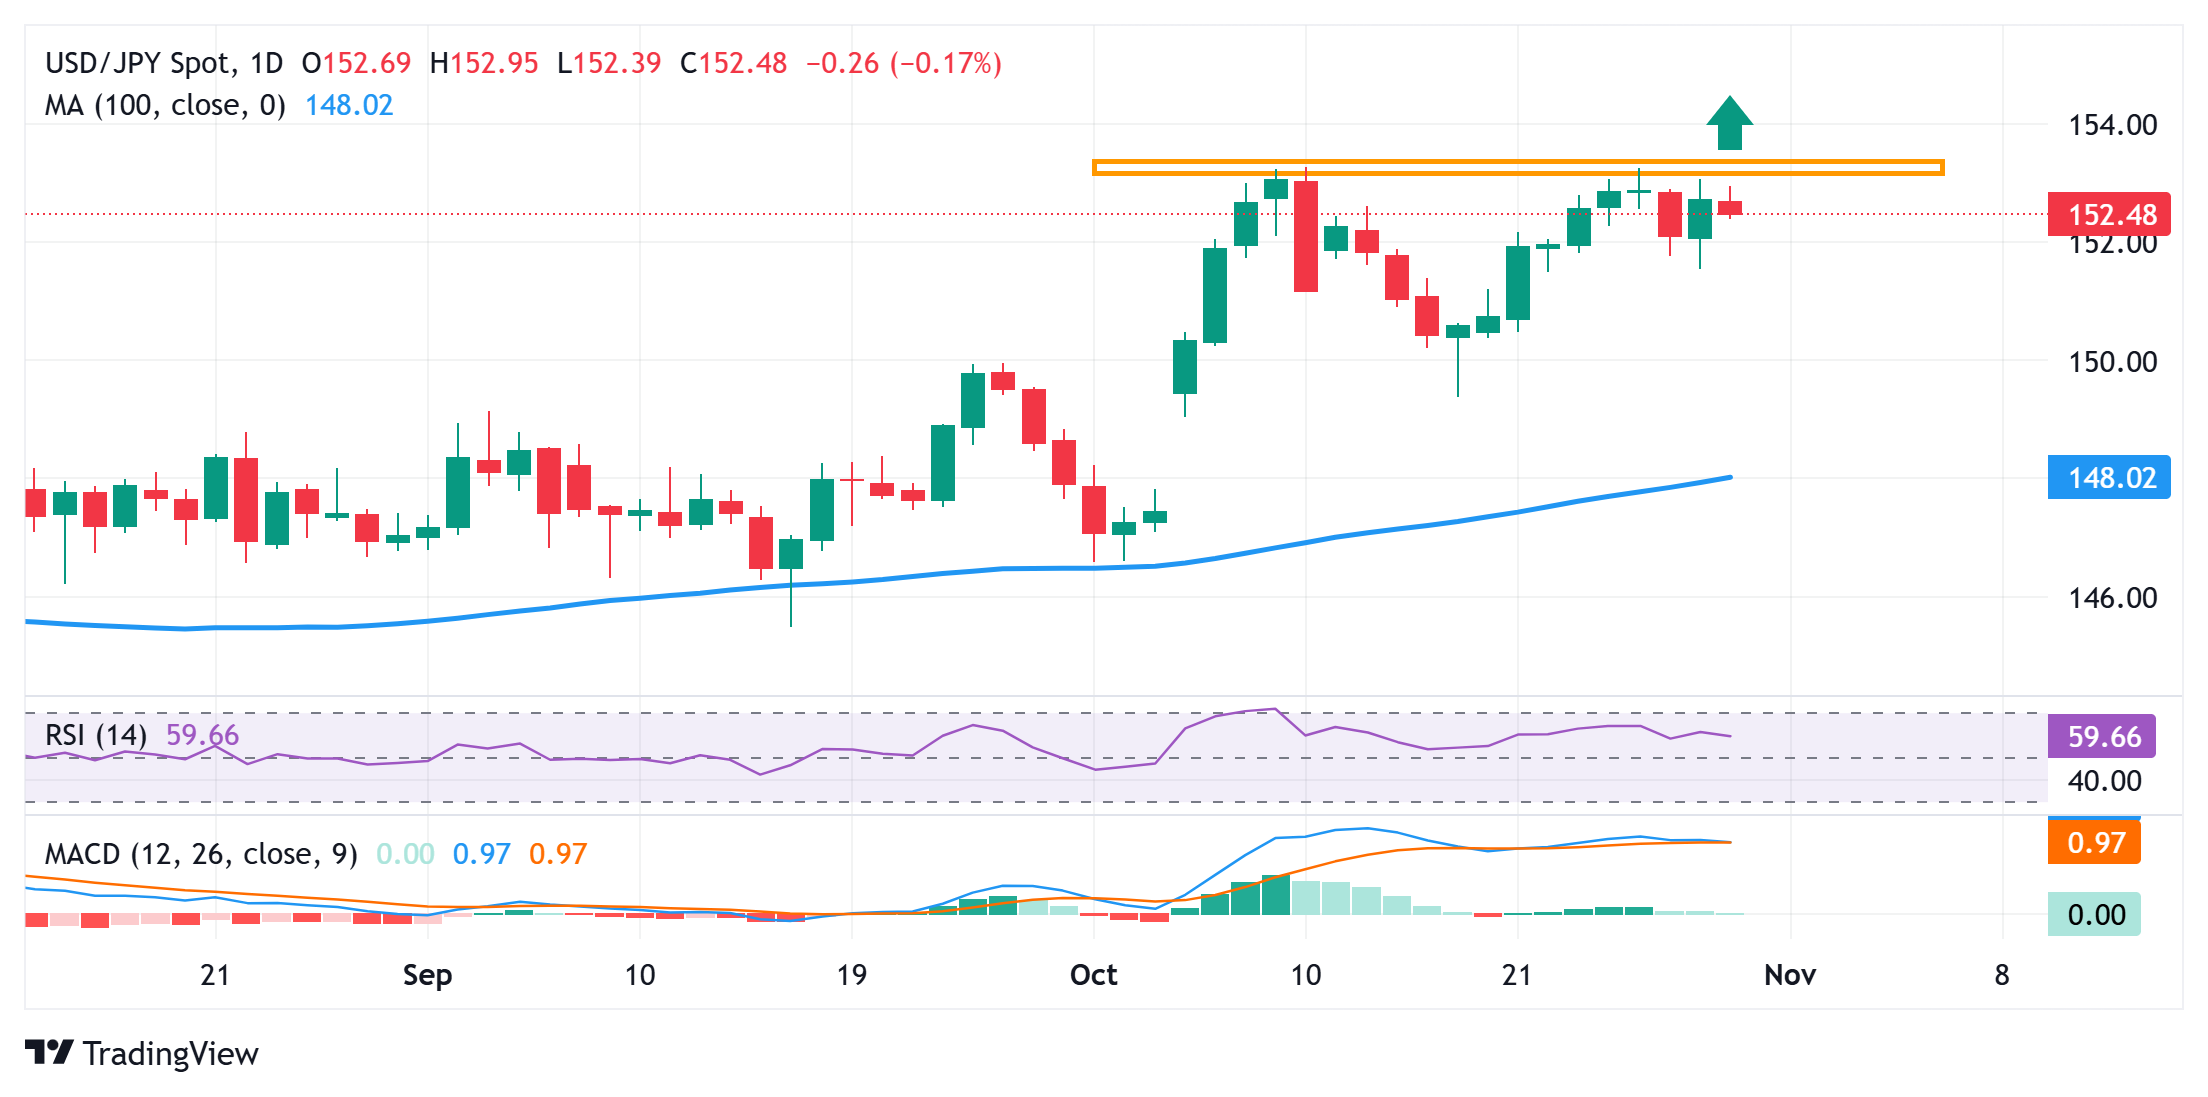Screen dimensions: 2208x1097
Task: Toggle visibility of the MA (100) indicator
Action: (x=165, y=105)
